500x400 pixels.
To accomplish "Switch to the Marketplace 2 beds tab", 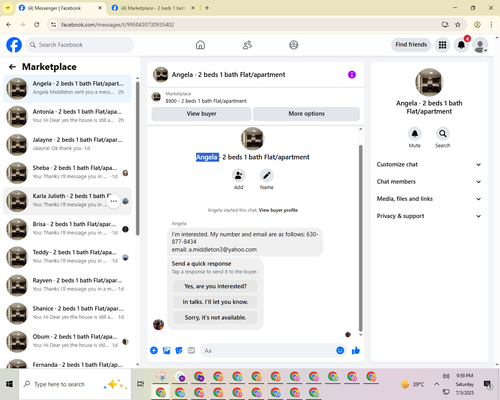I will pos(153,8).
